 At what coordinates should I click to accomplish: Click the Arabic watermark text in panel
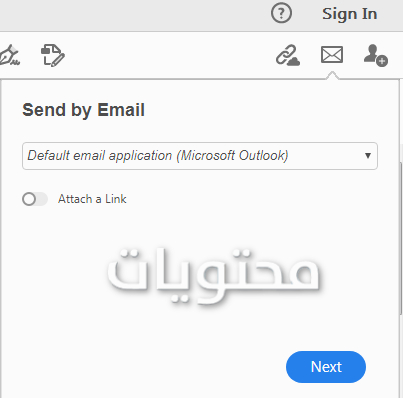(213, 276)
